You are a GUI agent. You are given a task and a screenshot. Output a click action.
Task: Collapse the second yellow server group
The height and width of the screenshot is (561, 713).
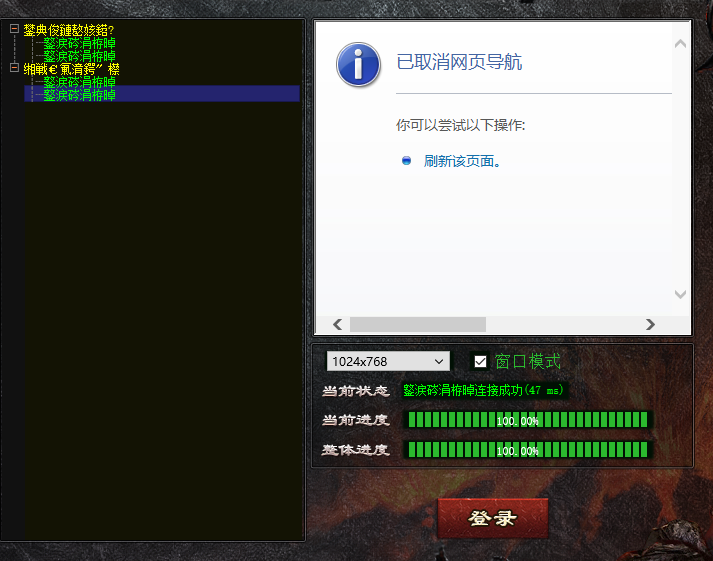point(14,68)
